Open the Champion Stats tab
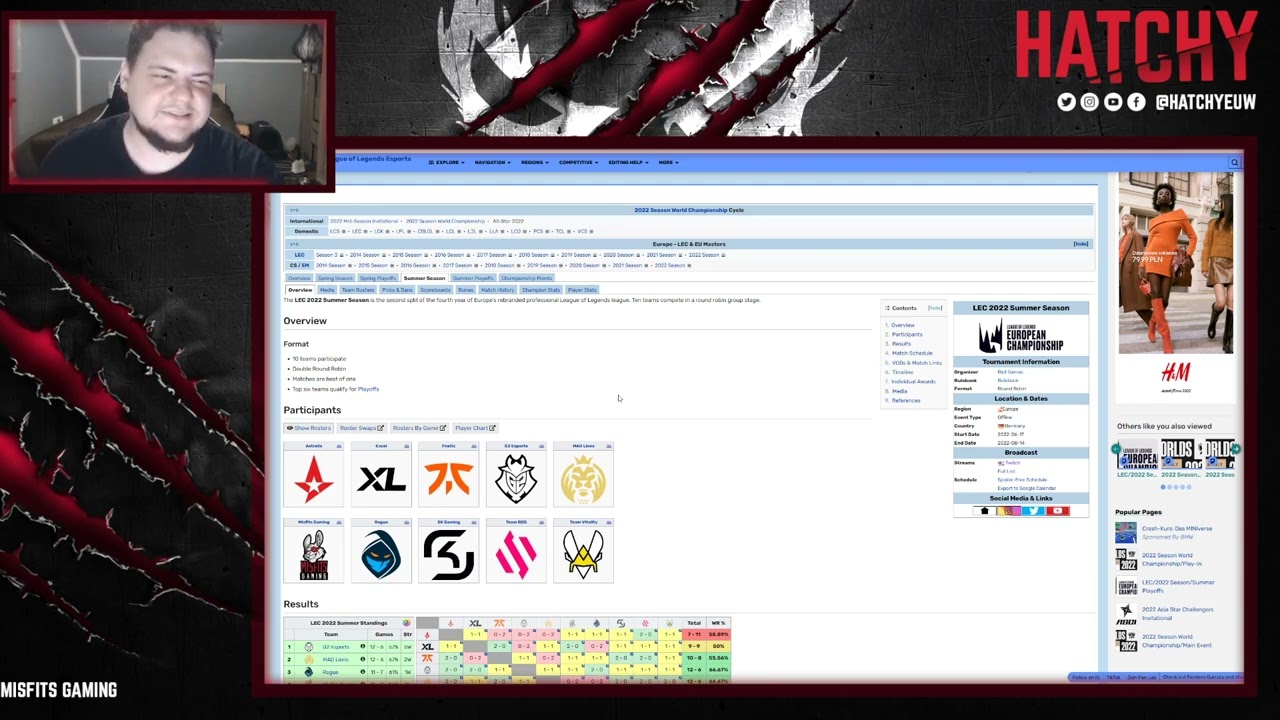Image resolution: width=1280 pixels, height=720 pixels. [541, 290]
